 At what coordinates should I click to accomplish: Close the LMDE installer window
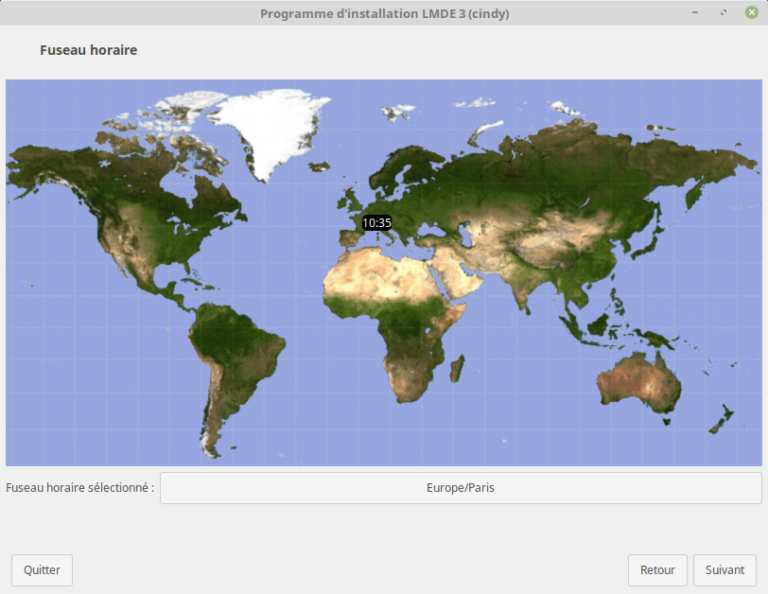coord(751,13)
